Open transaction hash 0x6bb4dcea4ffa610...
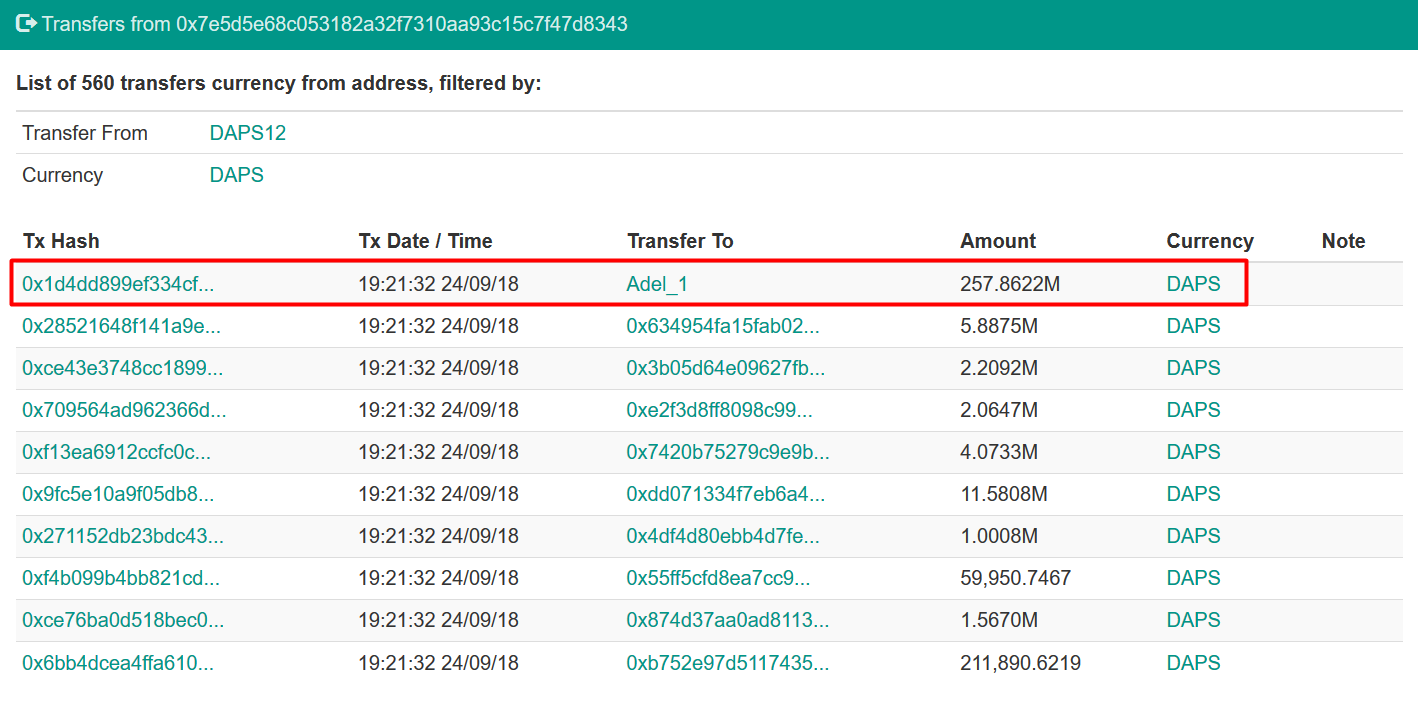Viewport: 1418px width, 713px height. [x=118, y=663]
